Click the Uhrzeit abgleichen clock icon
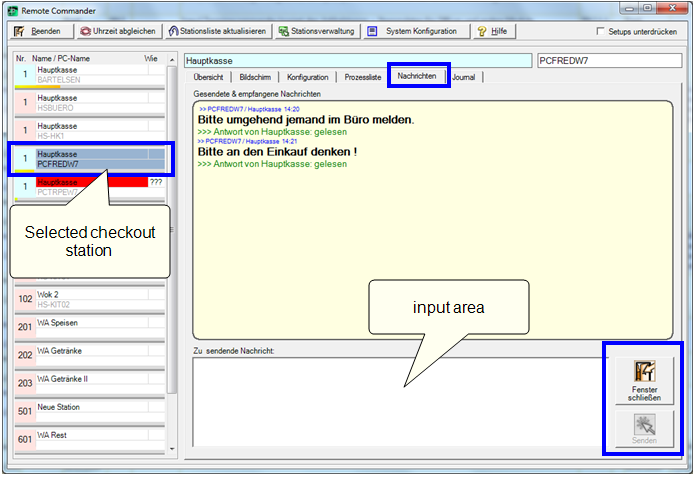This screenshot has height=477, width=695. (x=87, y=31)
